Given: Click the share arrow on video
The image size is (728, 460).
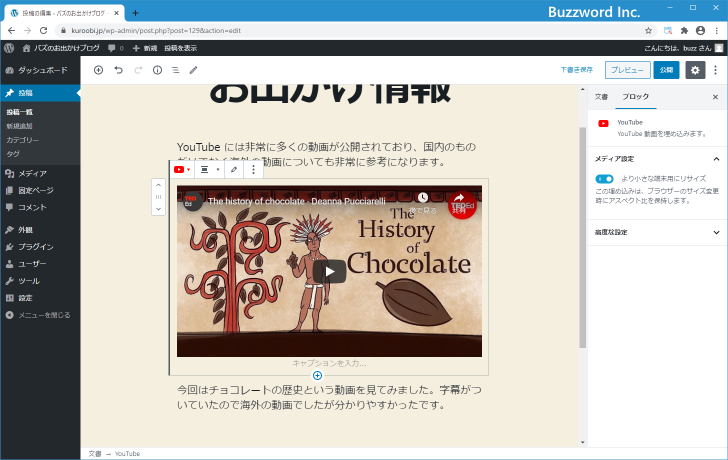Looking at the screenshot, I should pyautogui.click(x=459, y=198).
